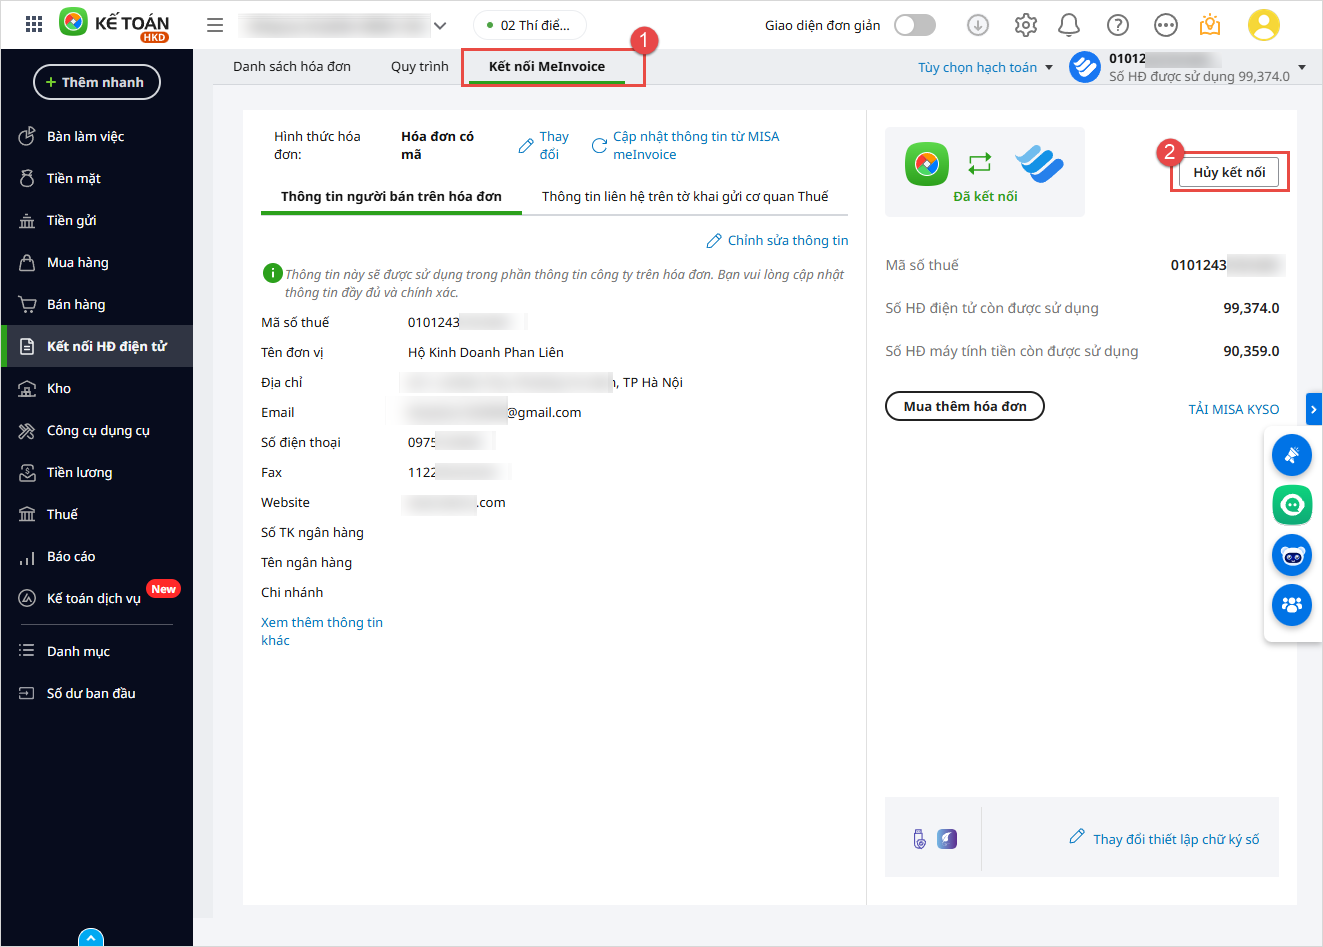1323x947 pixels.
Task: Open the Quy trình tab
Action: point(419,66)
